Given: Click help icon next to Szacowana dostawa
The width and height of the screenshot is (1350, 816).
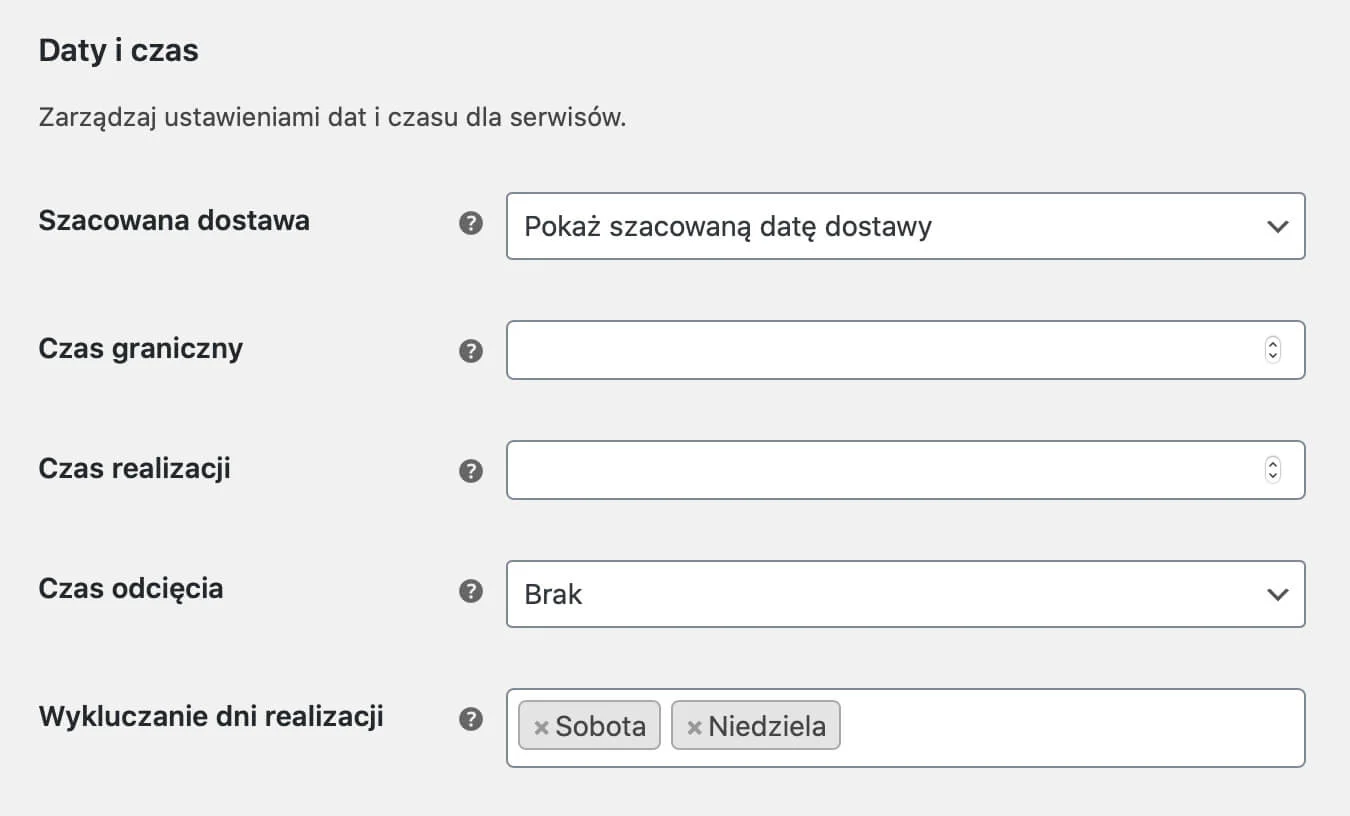Looking at the screenshot, I should pos(471,224).
